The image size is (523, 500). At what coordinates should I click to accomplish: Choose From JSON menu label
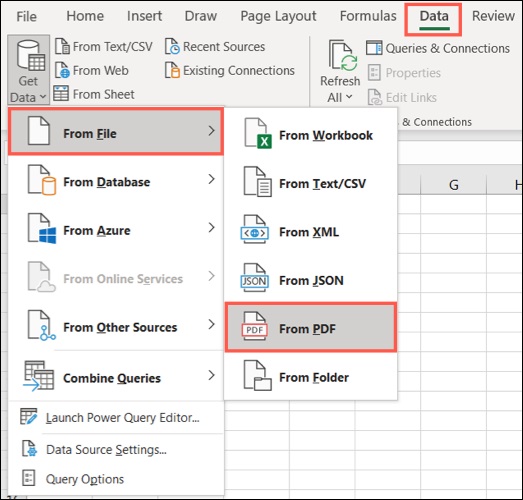tap(311, 281)
